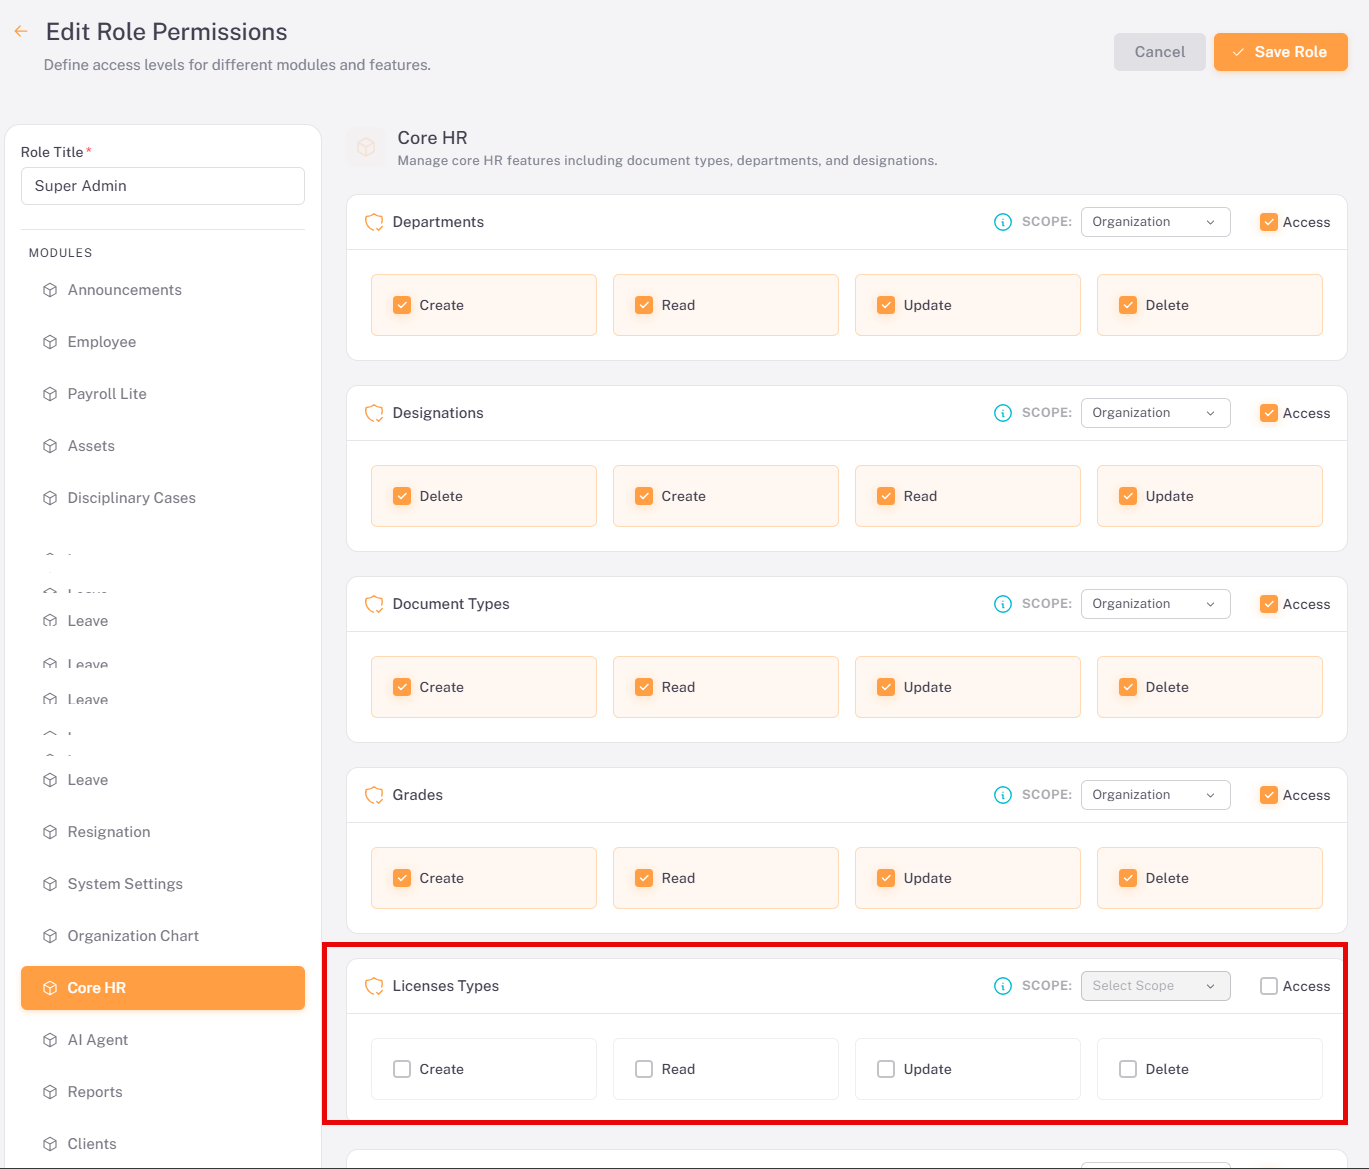The height and width of the screenshot is (1169, 1369).
Task: Uncheck Access for Grades
Action: [x=1269, y=795]
